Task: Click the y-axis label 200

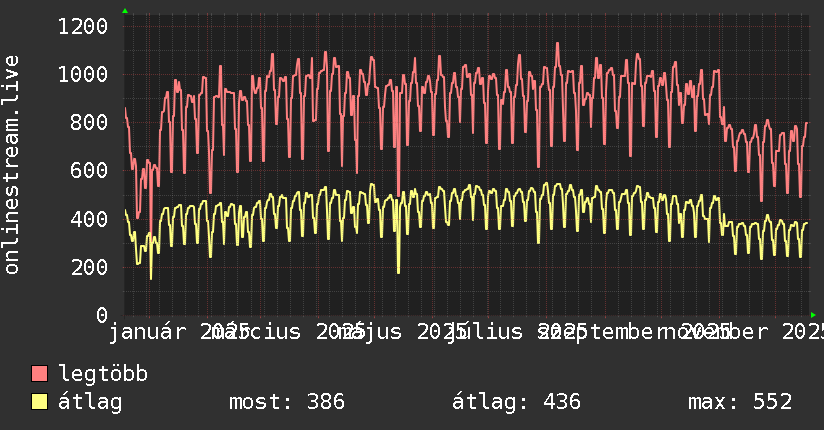Action: (89, 267)
